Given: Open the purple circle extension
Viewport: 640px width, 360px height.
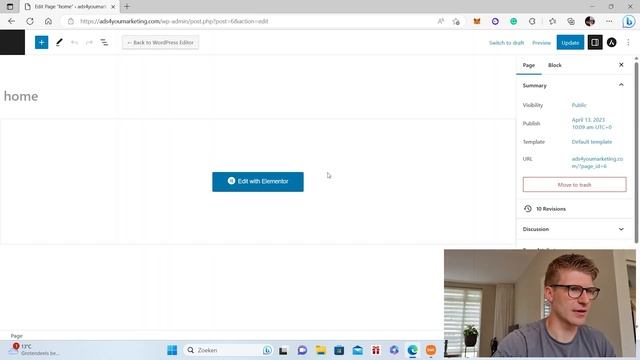Looking at the screenshot, I should (x=495, y=21).
